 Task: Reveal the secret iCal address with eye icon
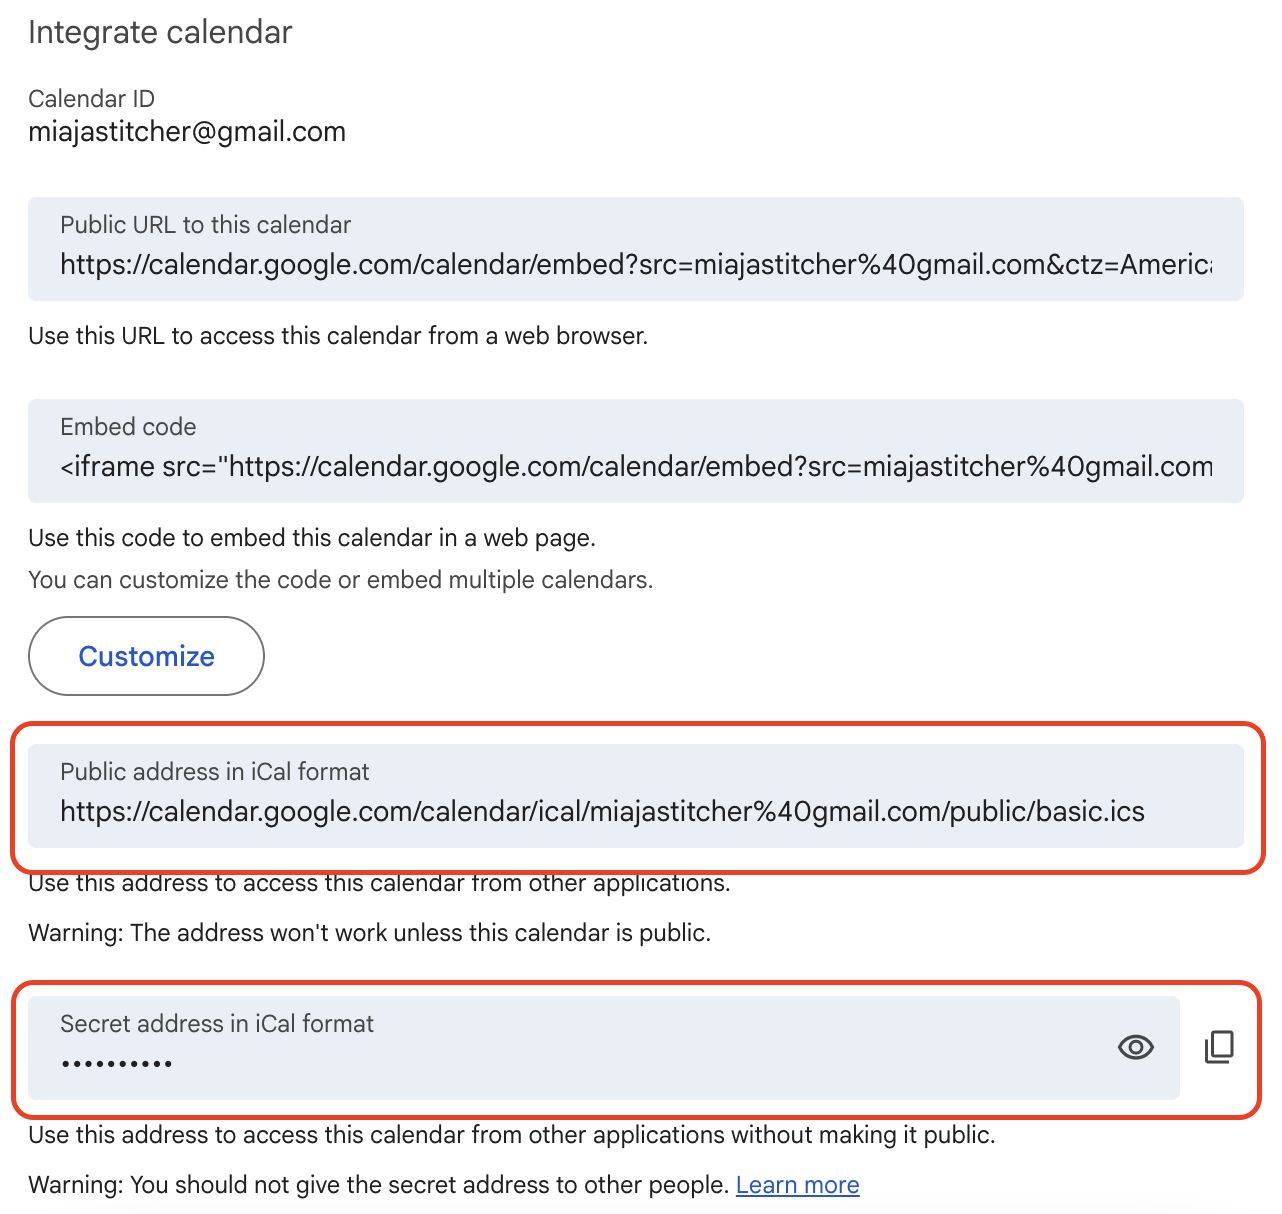[x=1135, y=1047]
